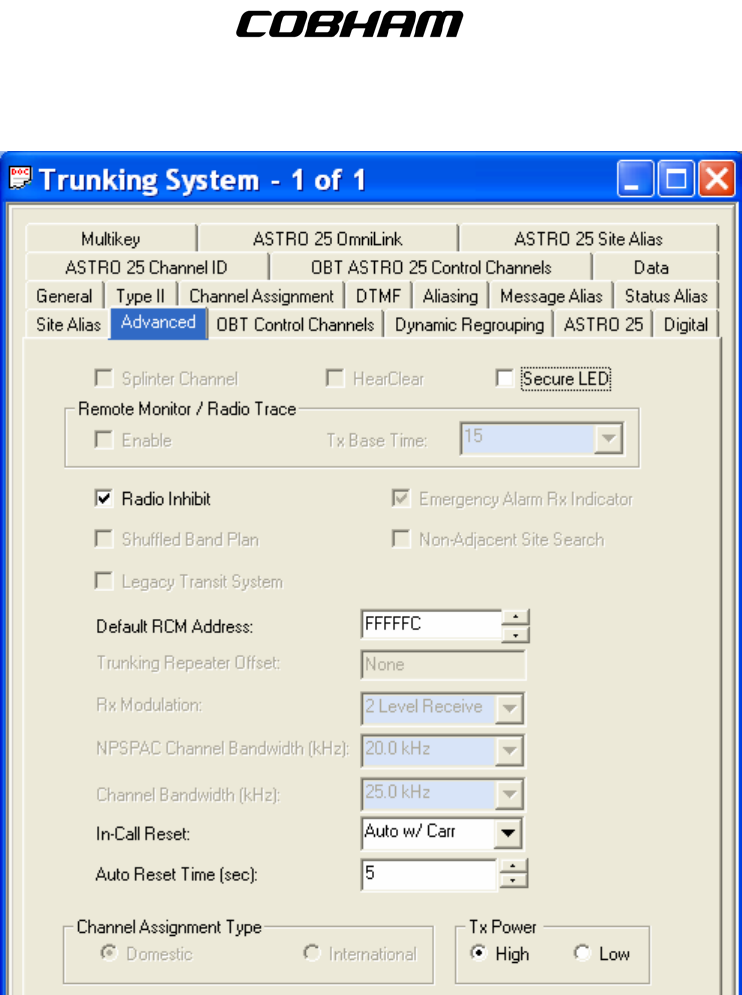This screenshot has height=995, width=742.
Task: Click the Default RCM Address field
Action: 432,625
